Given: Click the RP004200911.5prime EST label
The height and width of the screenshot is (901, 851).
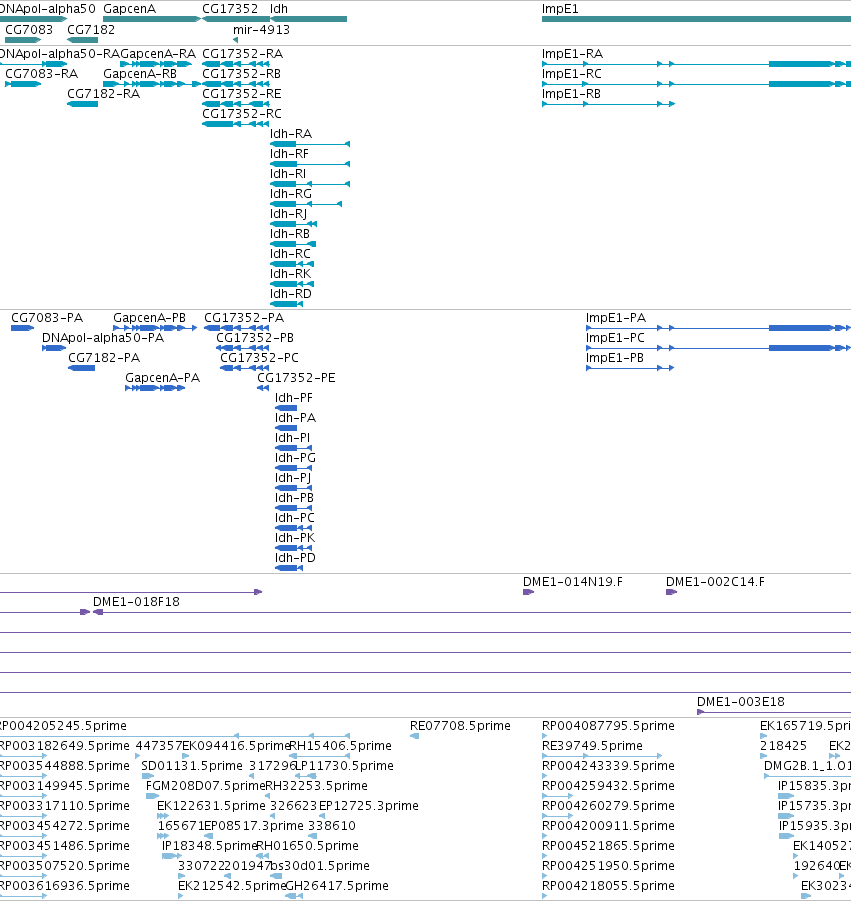Looking at the screenshot, I should tap(608, 826).
